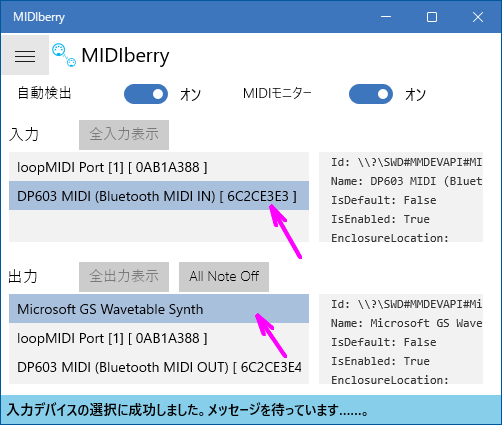Click the MIDIberry connector logo icon
This screenshot has height=425, width=502.
click(x=64, y=55)
